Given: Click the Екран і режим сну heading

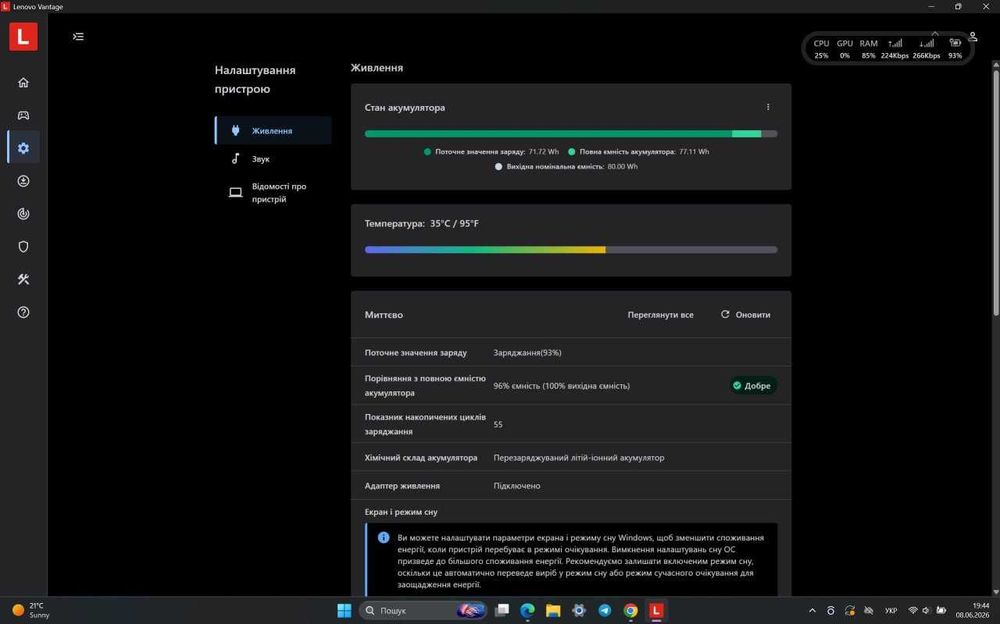Looking at the screenshot, I should coord(401,512).
